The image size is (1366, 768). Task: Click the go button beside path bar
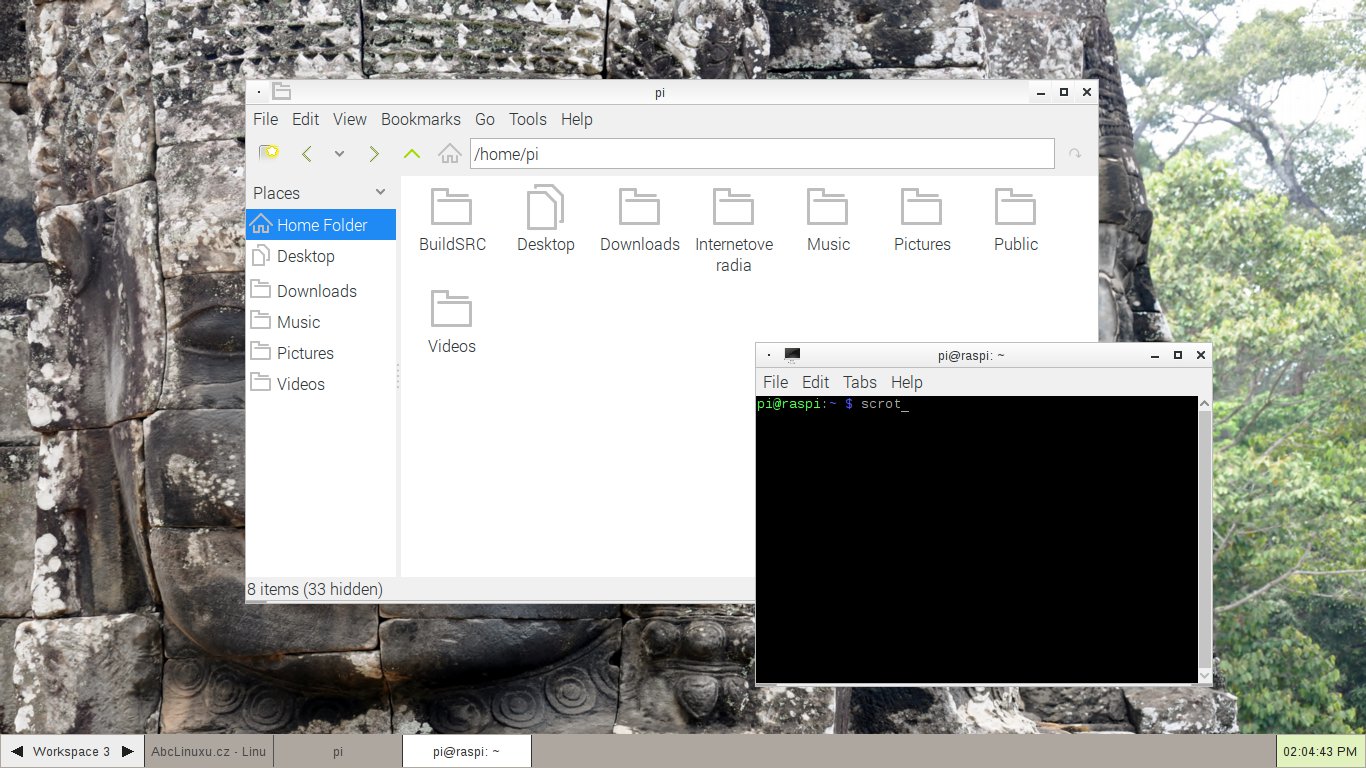tap(1075, 154)
